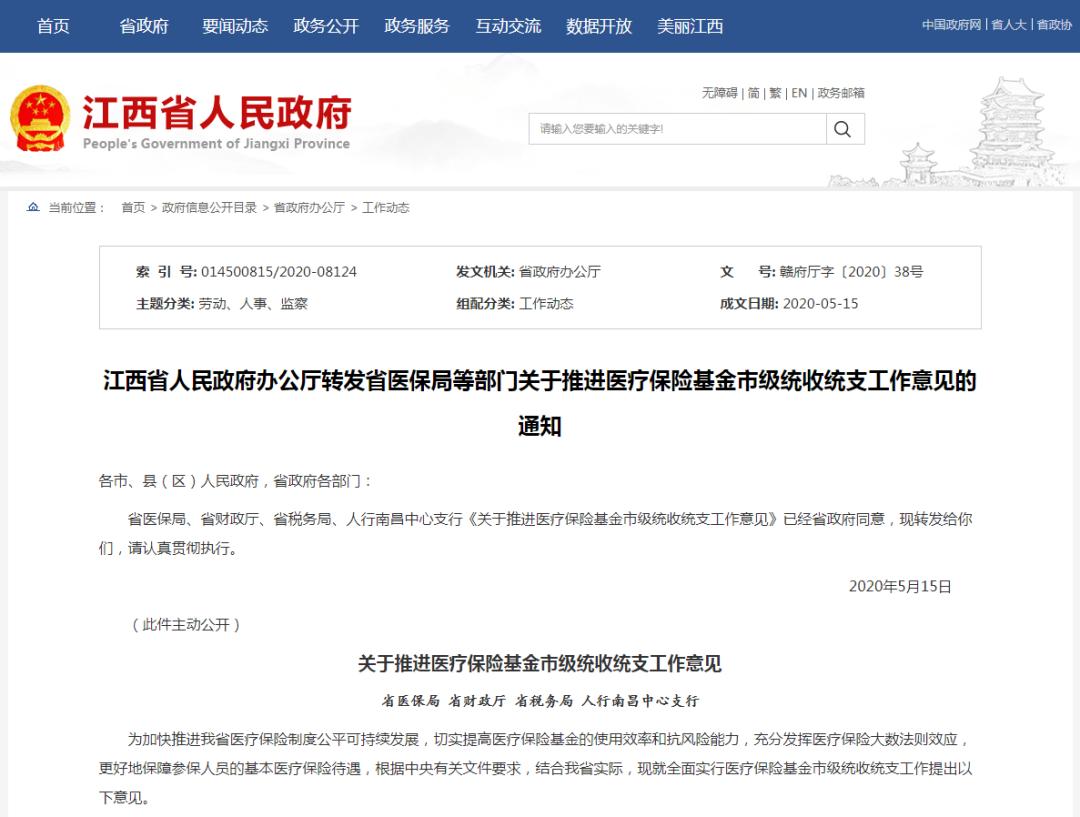This screenshot has height=817, width=1080.
Task: Select the date 2020-05-15
Action: 820,303
